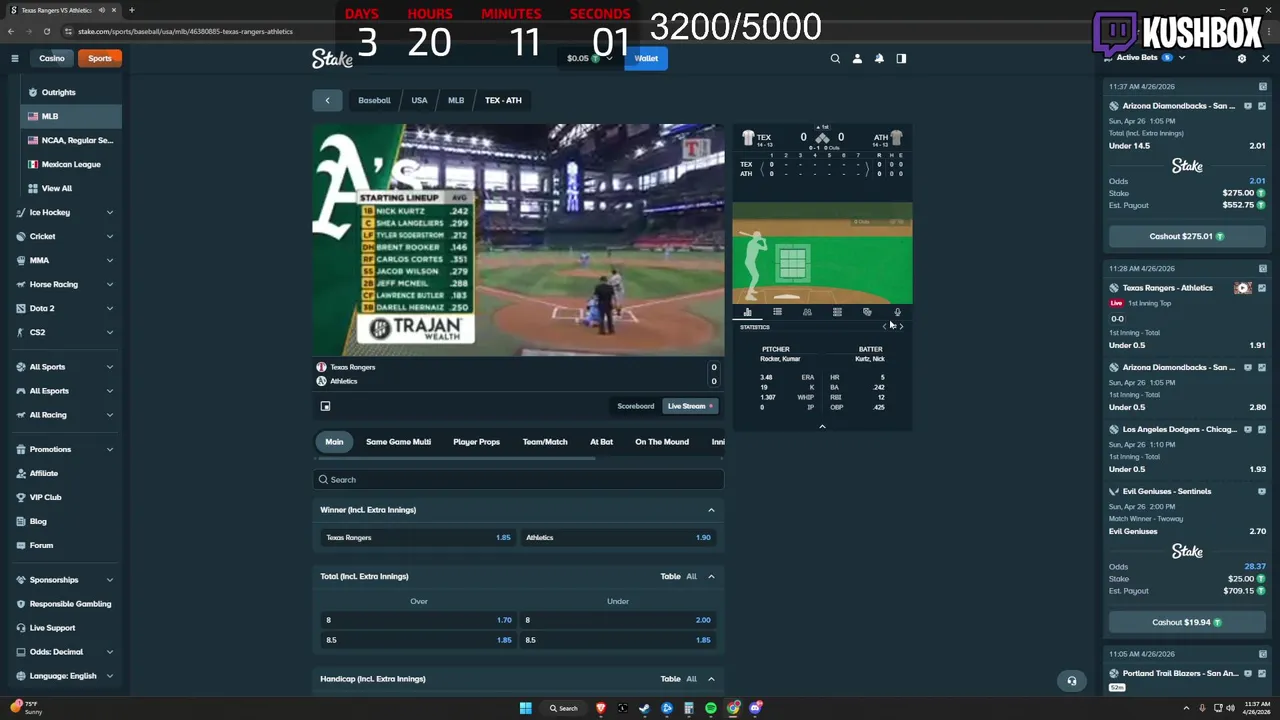The width and height of the screenshot is (1280, 720).
Task: Open the share icon on 11:37 AM bet
Action: tap(1262, 87)
